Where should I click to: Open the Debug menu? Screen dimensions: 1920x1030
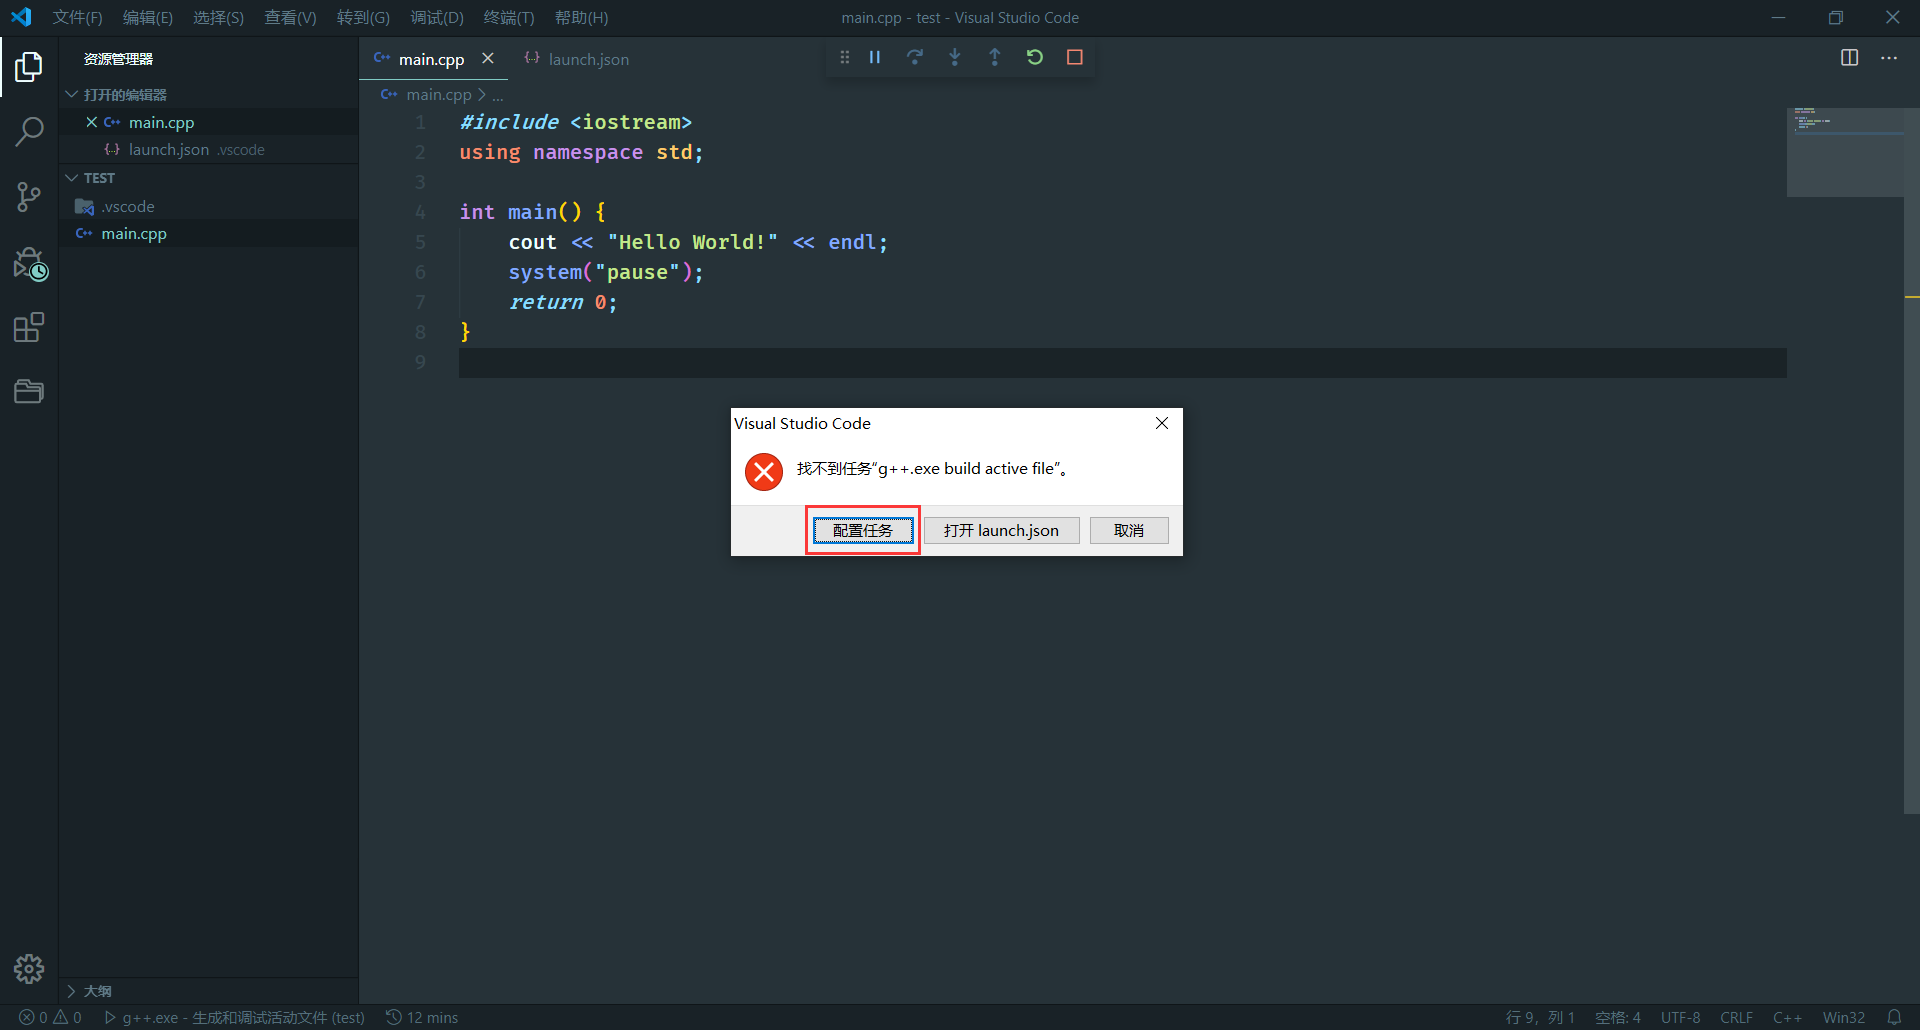click(437, 17)
